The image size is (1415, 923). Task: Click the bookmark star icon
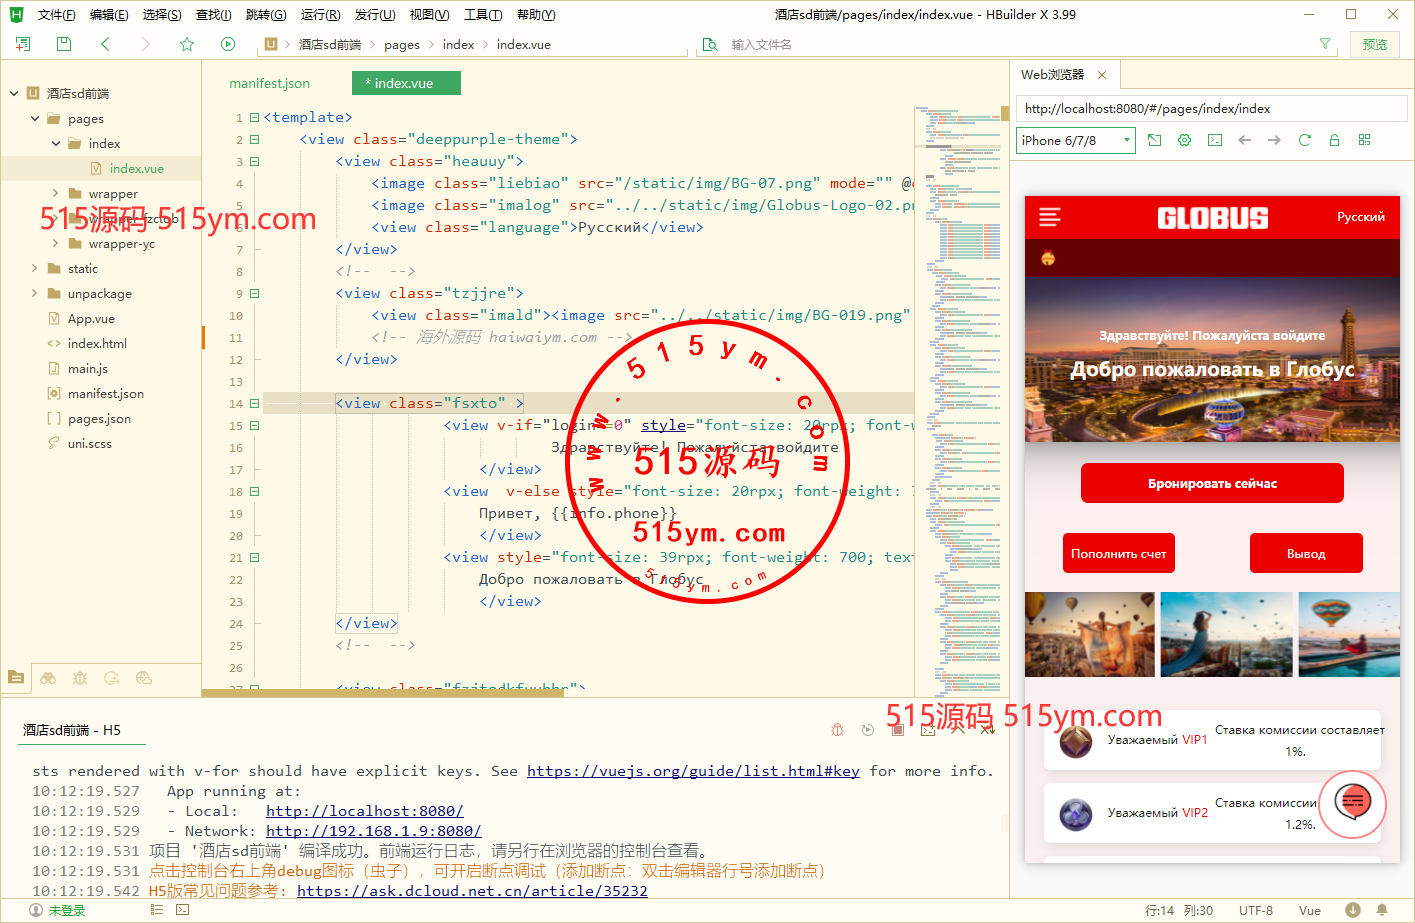tap(187, 44)
